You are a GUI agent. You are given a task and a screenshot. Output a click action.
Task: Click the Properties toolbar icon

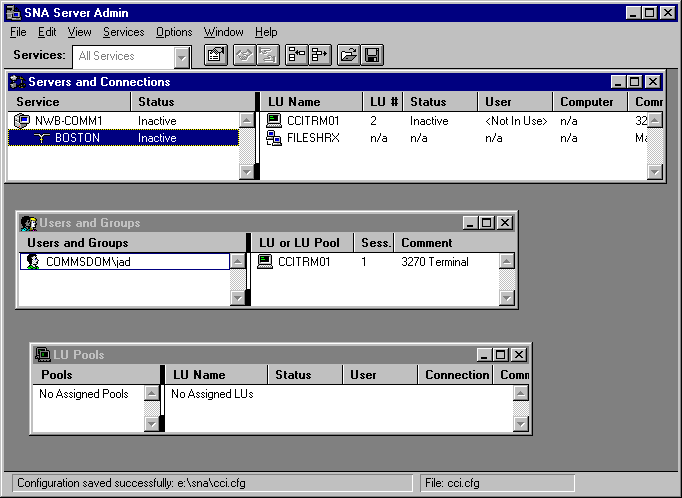(x=215, y=56)
